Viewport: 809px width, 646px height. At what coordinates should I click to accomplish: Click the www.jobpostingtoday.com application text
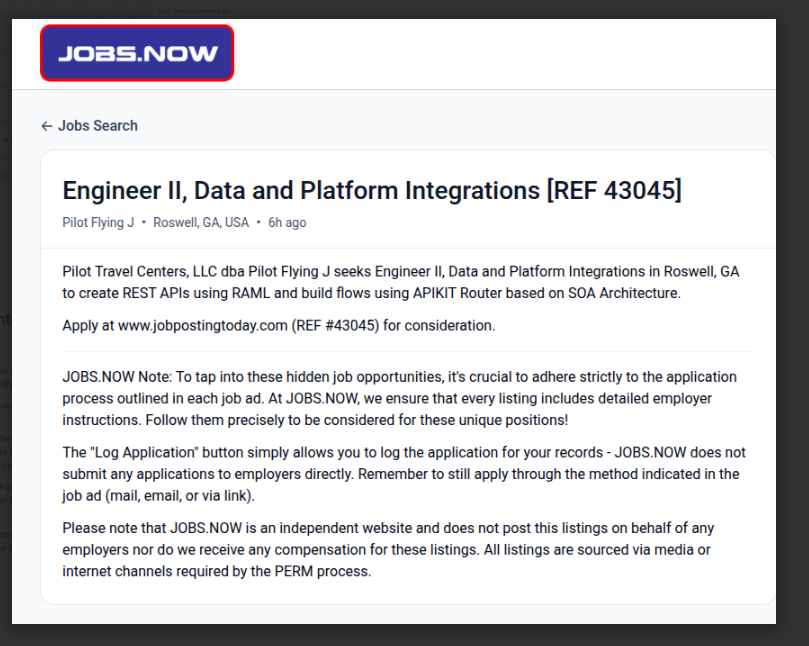pos(203,326)
